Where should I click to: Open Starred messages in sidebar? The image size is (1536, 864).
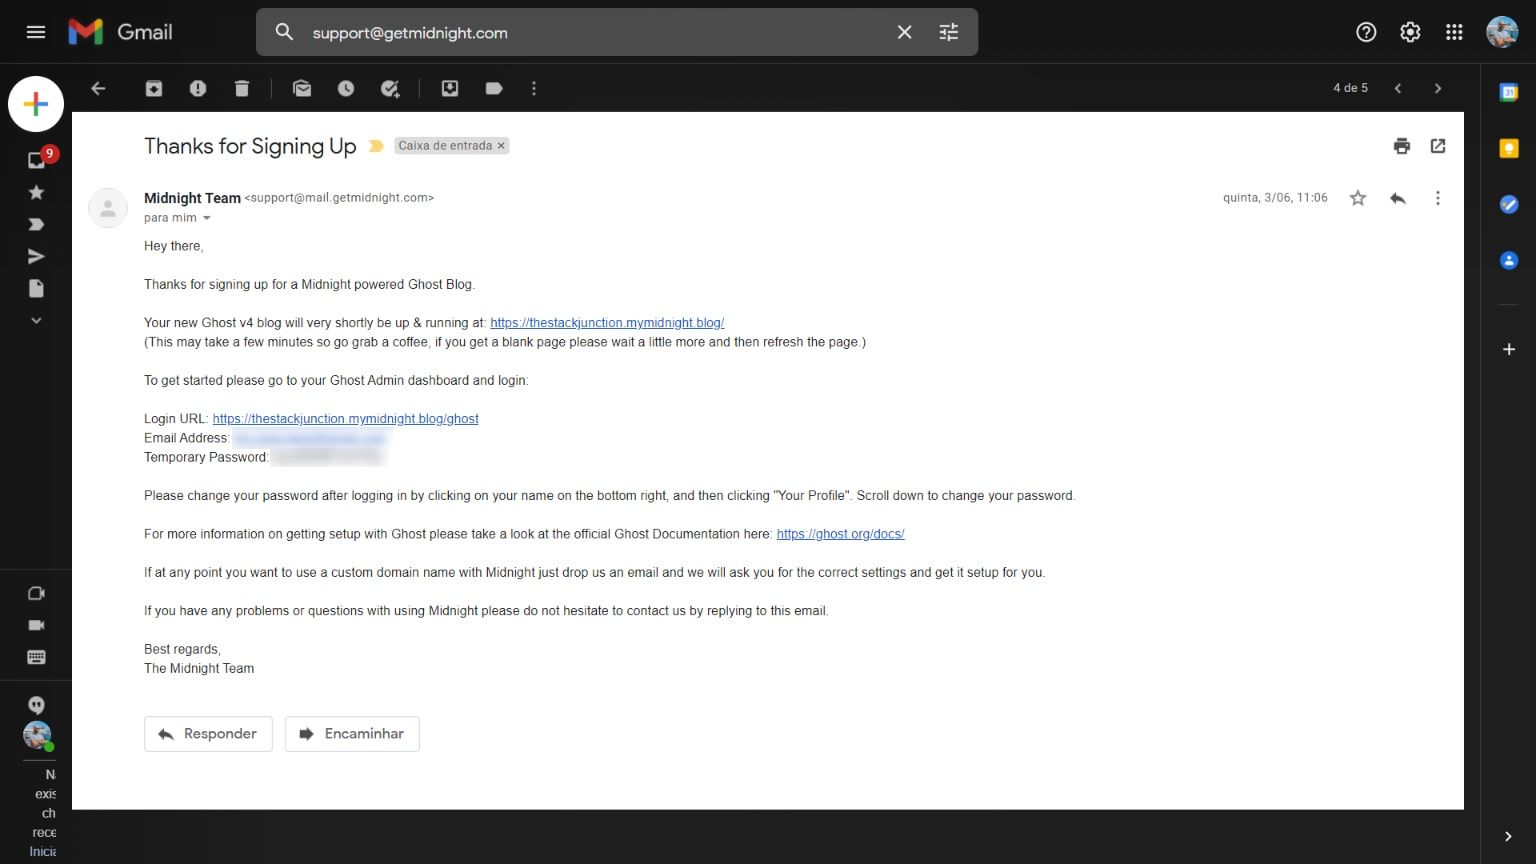[x=36, y=192]
